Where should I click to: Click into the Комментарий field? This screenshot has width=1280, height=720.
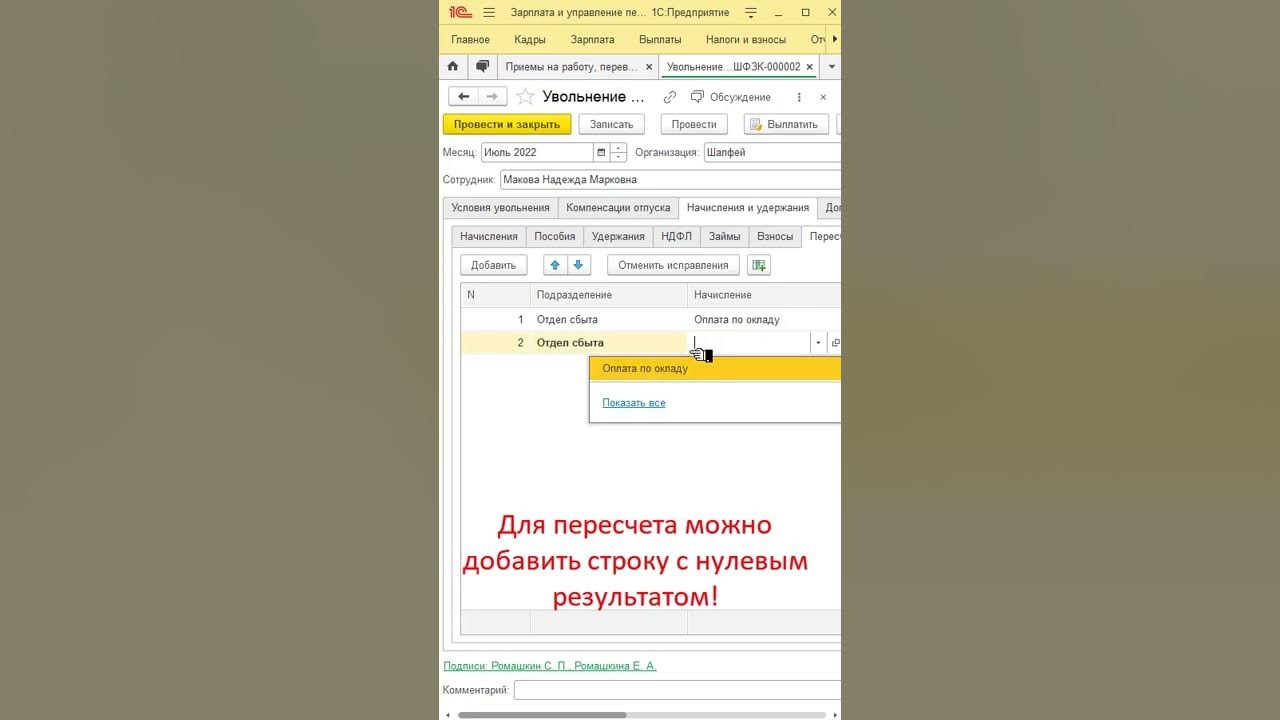[x=677, y=690]
